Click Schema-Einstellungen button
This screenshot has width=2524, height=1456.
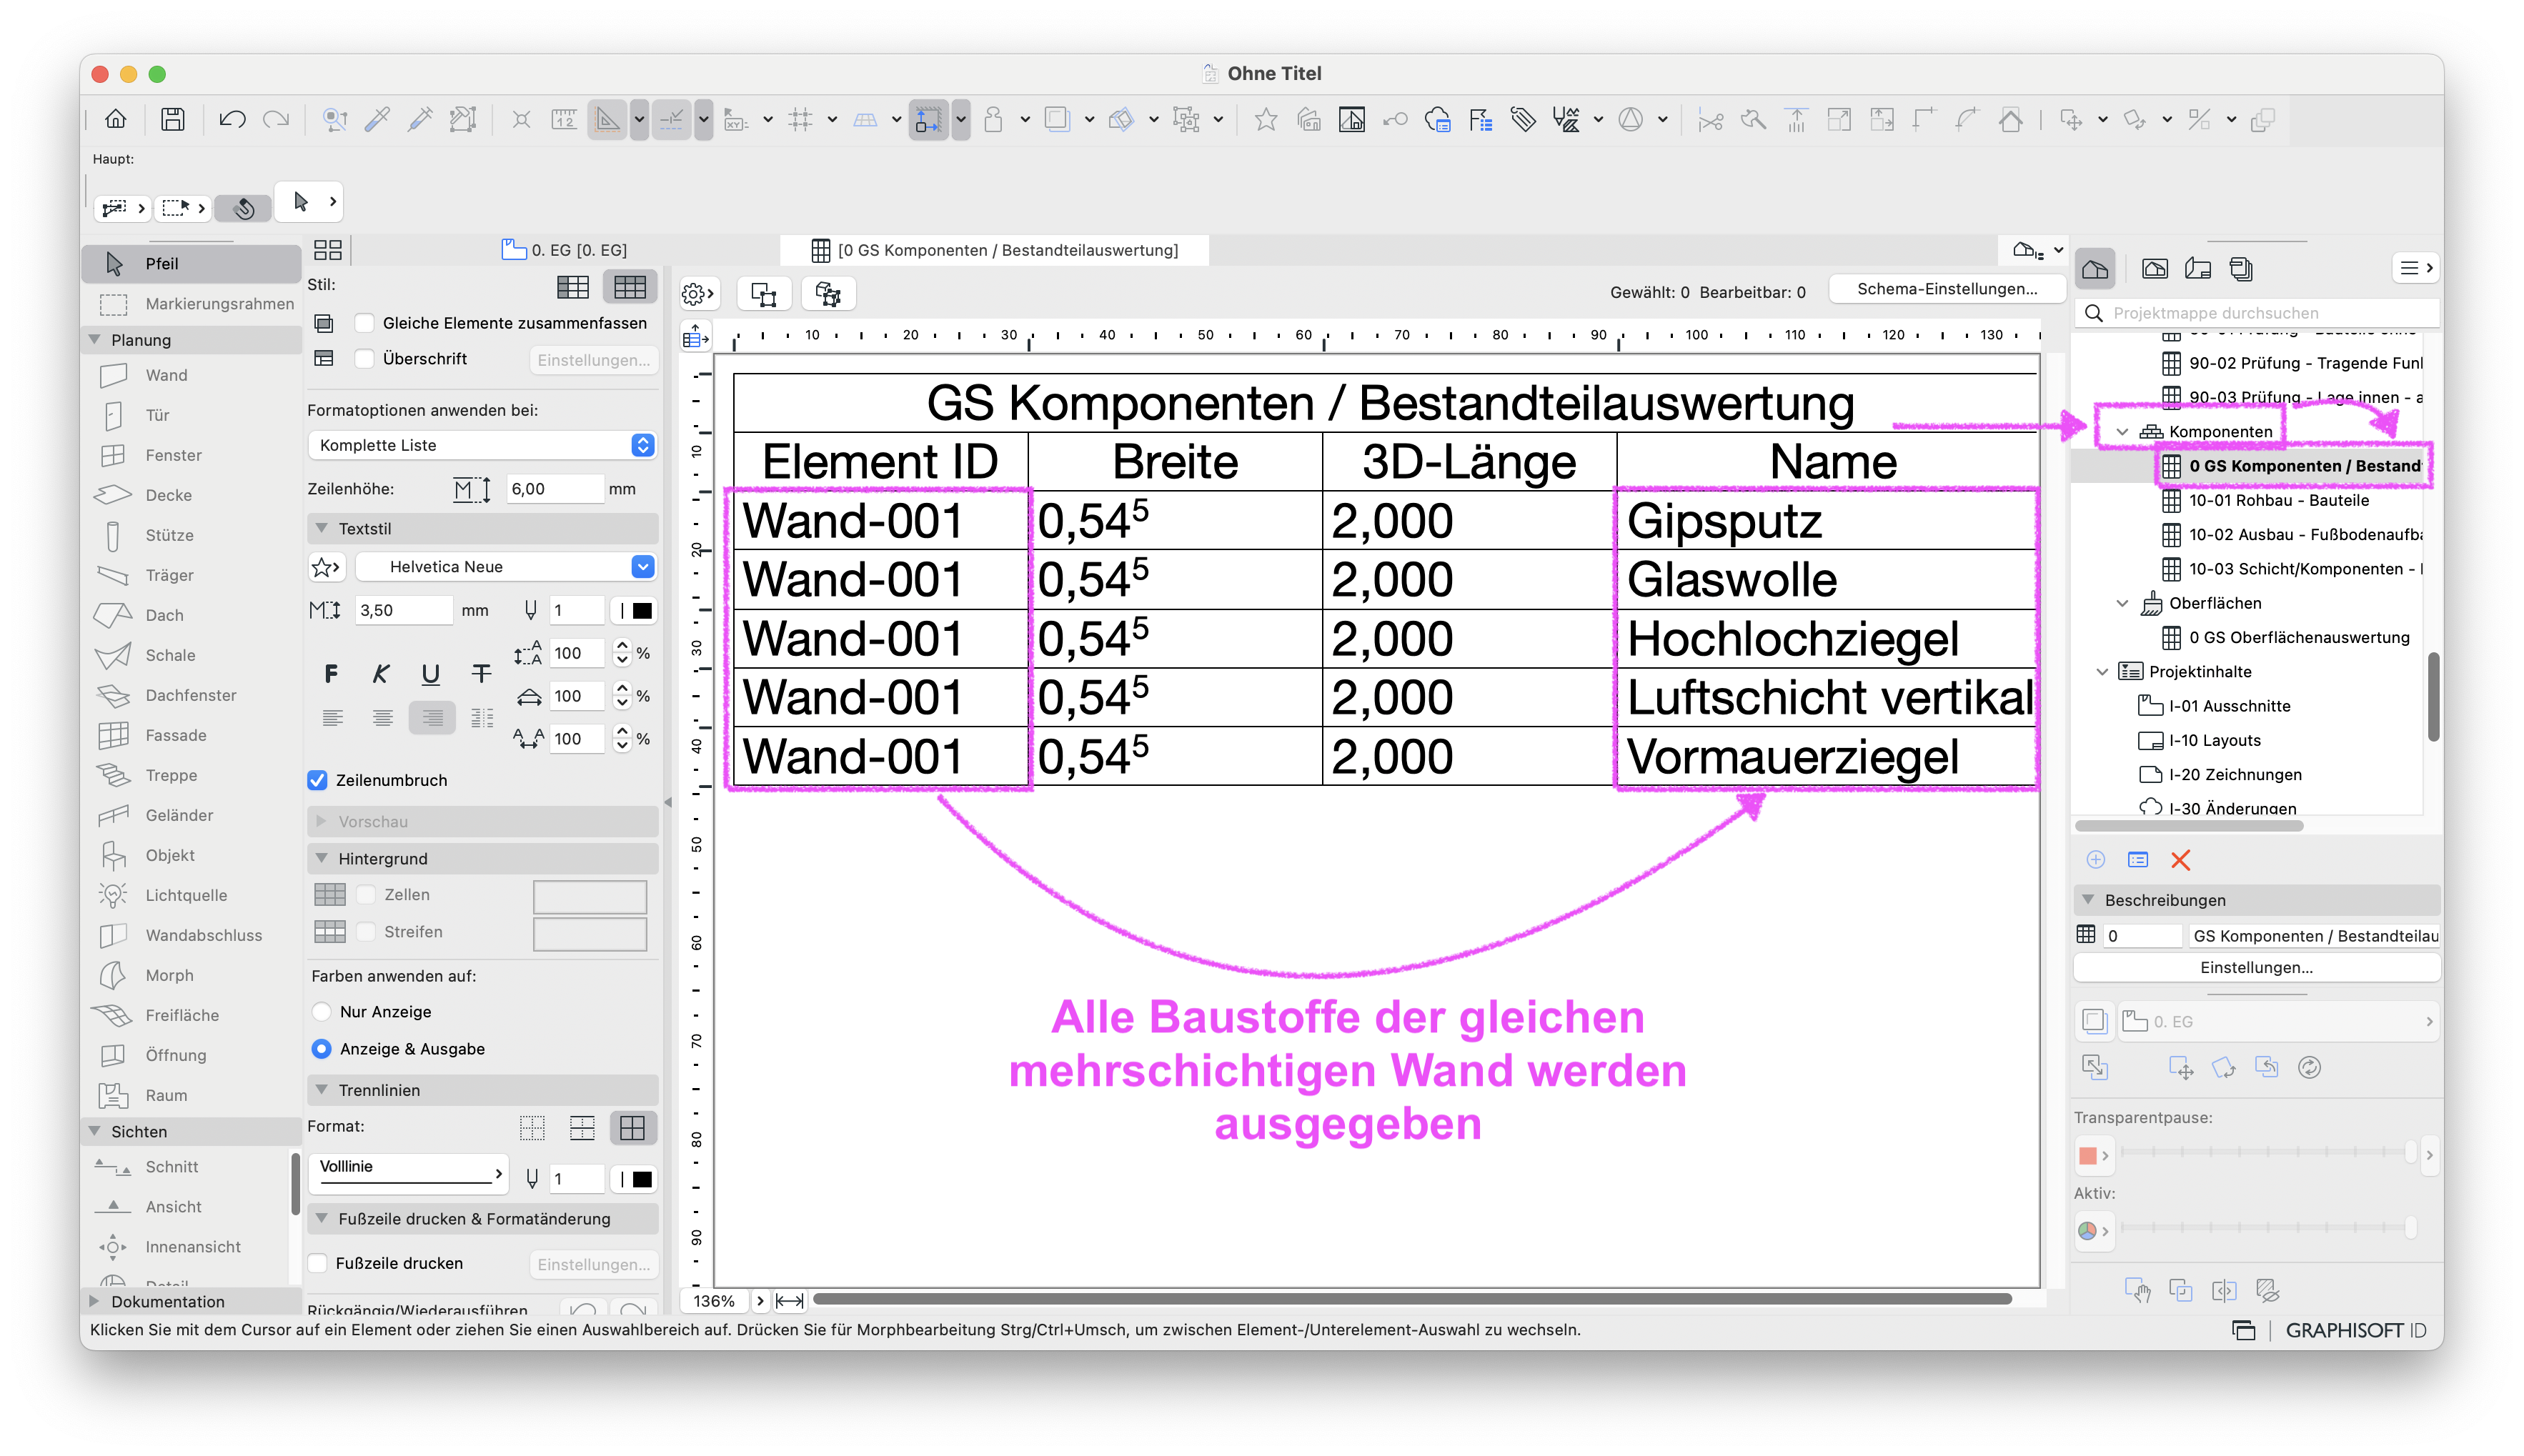[1946, 289]
